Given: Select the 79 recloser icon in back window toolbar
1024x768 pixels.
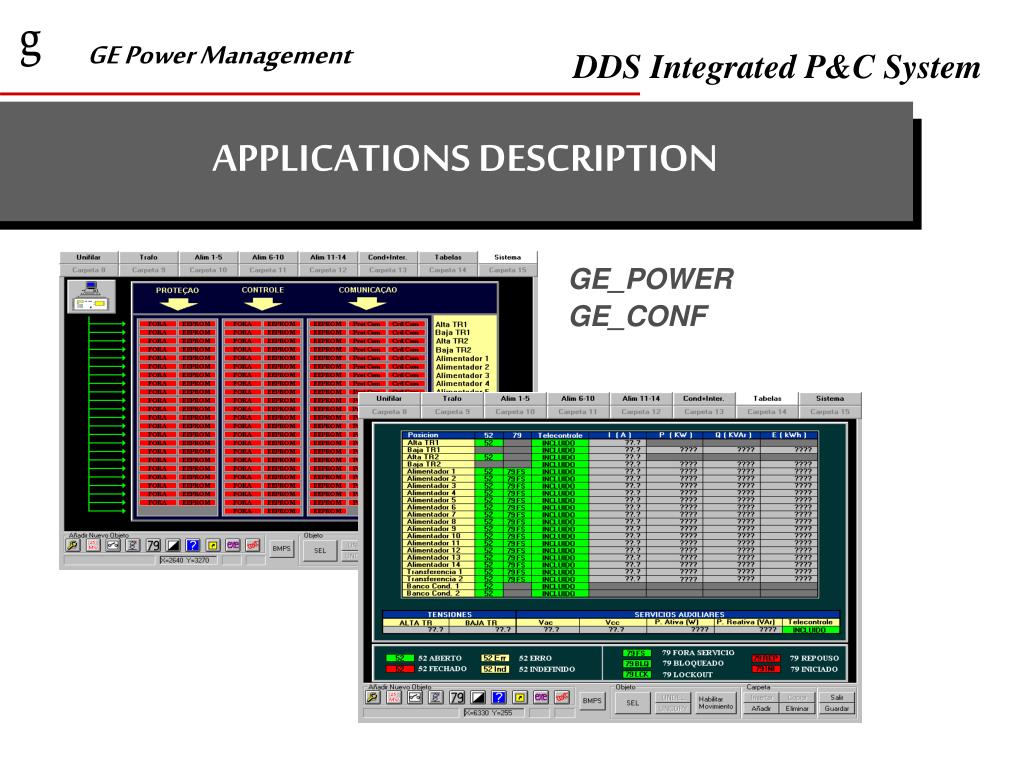Looking at the screenshot, I should coord(153,545).
